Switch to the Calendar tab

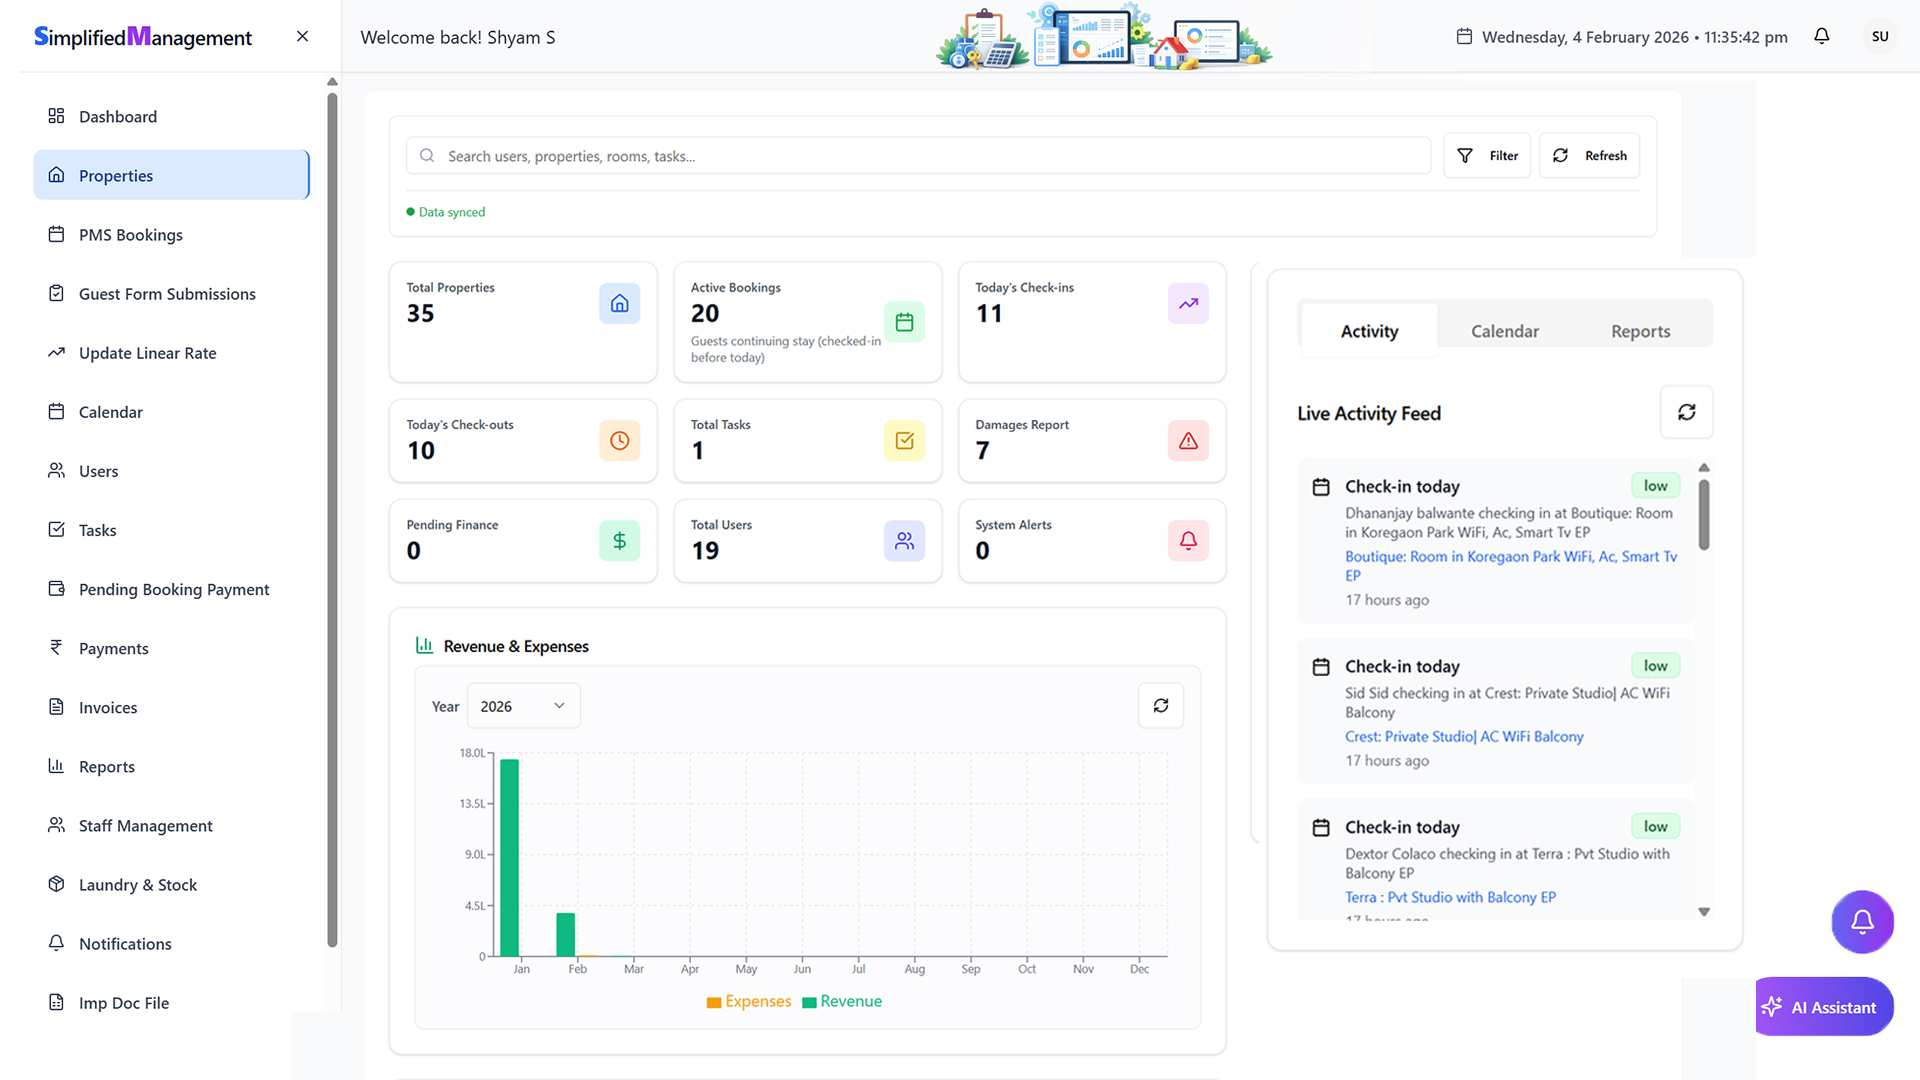coord(1504,331)
